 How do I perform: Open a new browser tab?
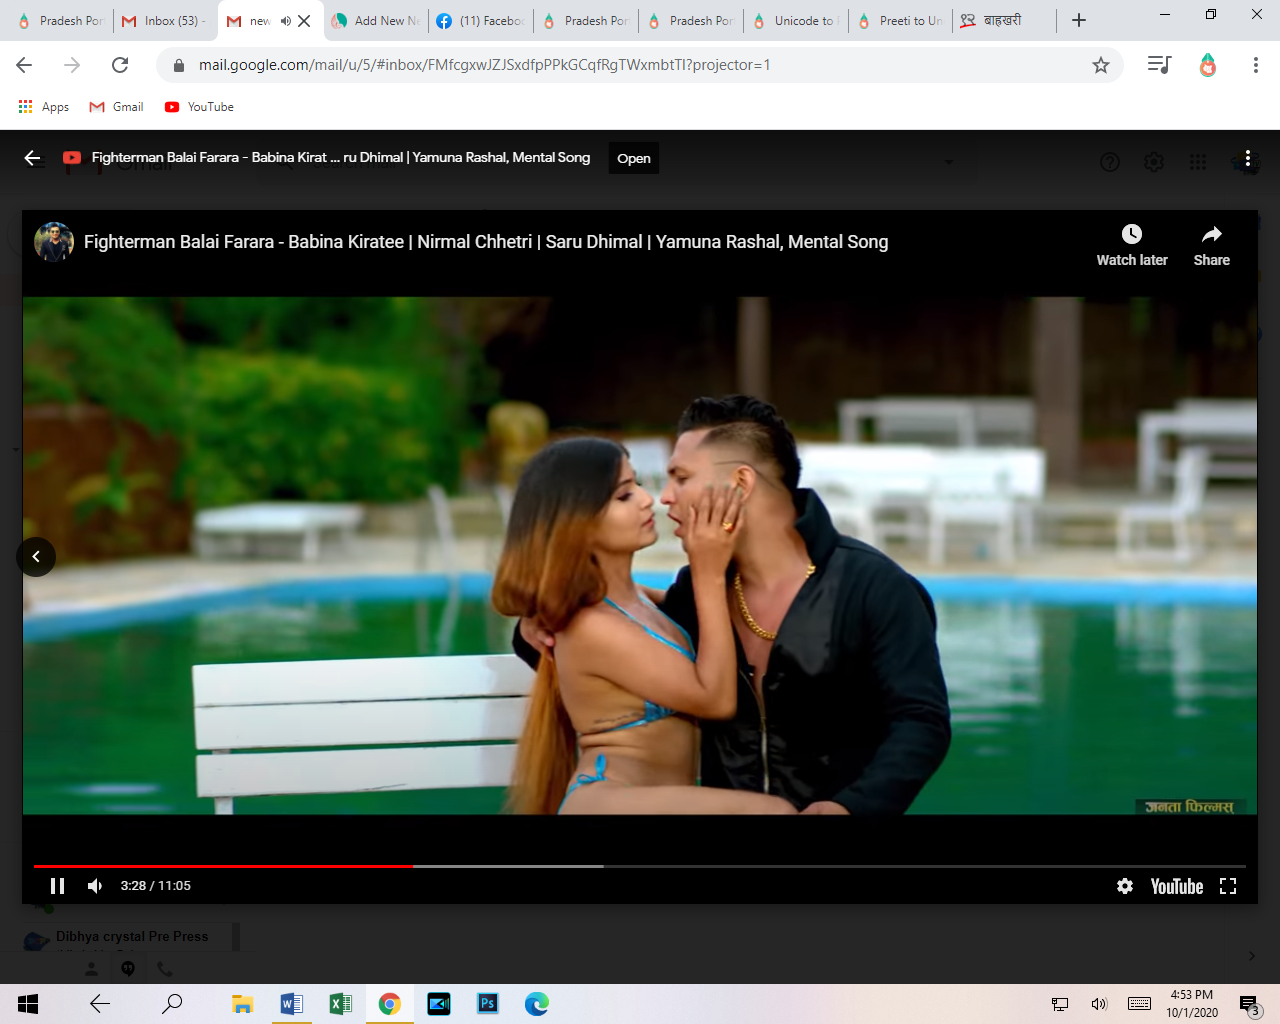1079,20
